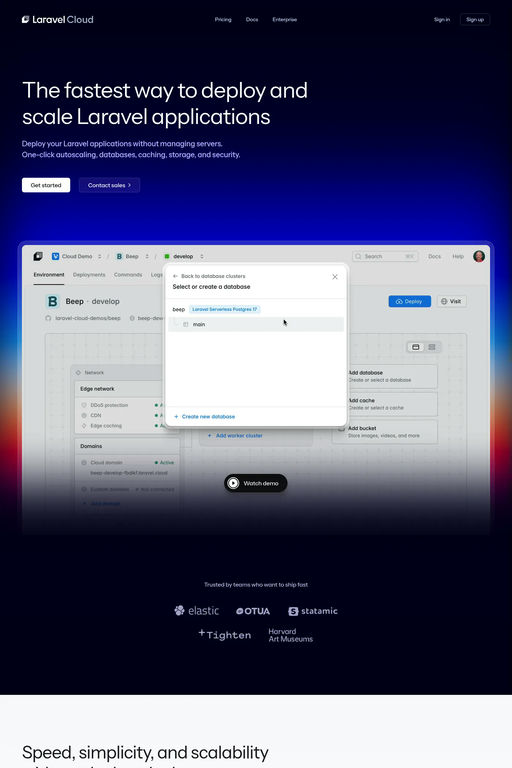Click Help in the demo dashboard header
The height and width of the screenshot is (768, 512).
point(458,256)
